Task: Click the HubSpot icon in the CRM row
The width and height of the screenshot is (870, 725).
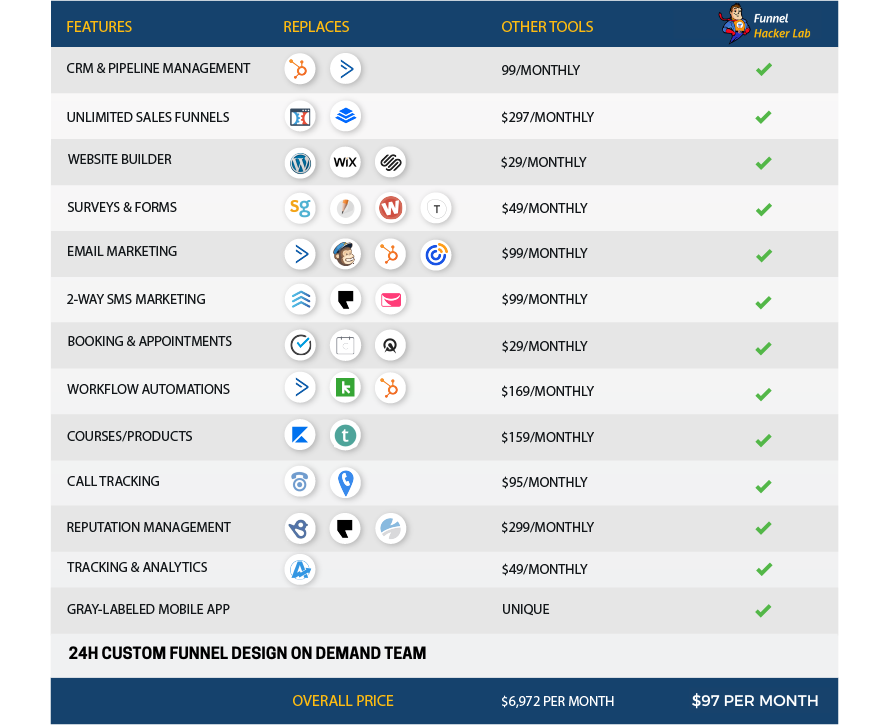Action: coord(300,69)
